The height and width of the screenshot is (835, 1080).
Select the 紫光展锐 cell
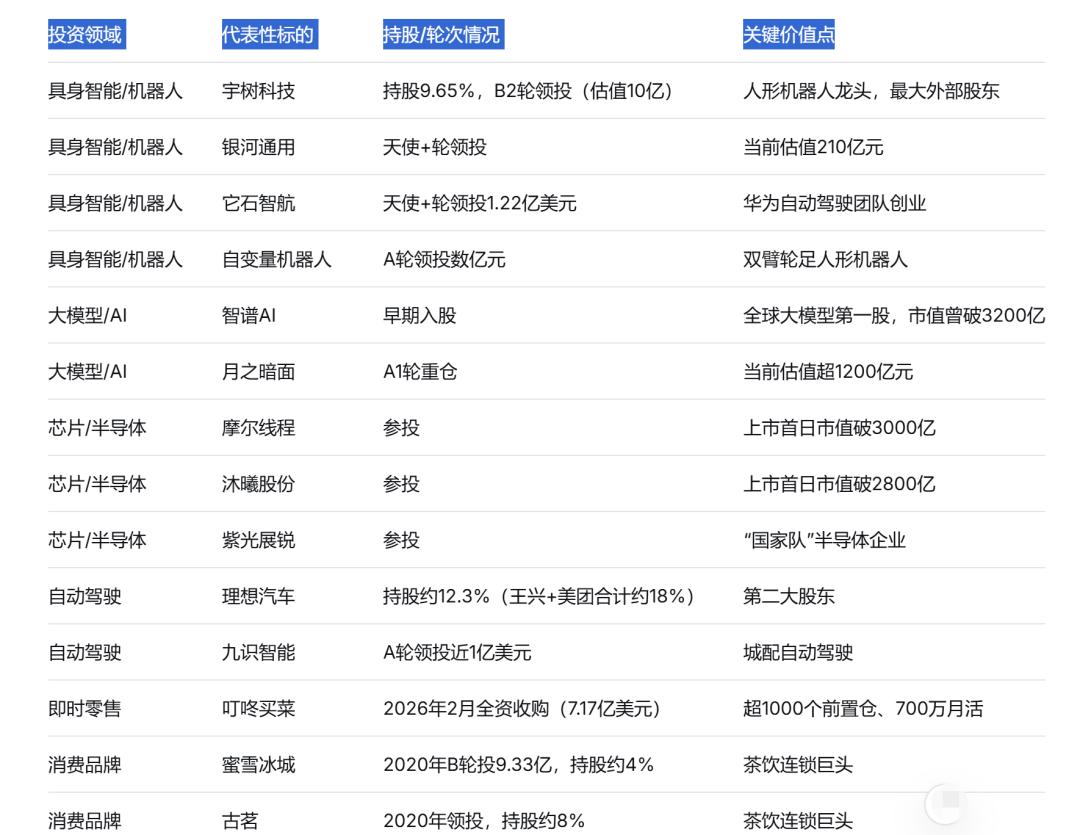pos(258,539)
